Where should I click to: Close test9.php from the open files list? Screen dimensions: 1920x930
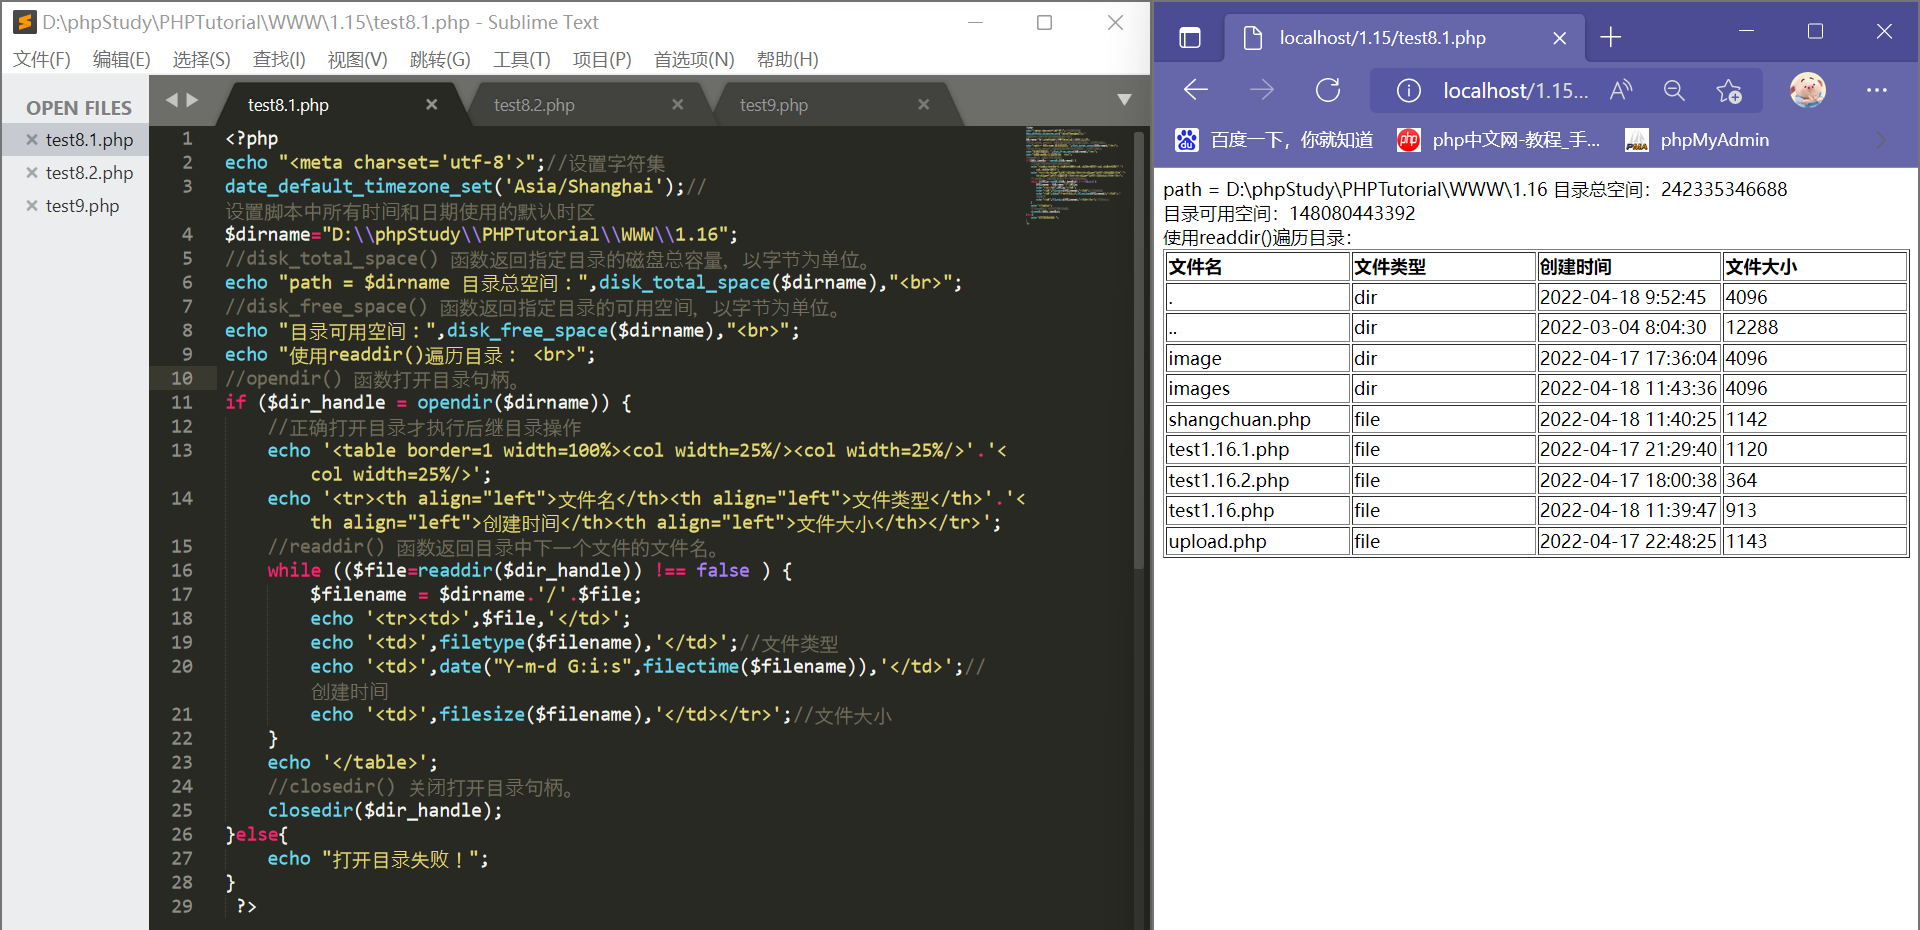tap(32, 206)
